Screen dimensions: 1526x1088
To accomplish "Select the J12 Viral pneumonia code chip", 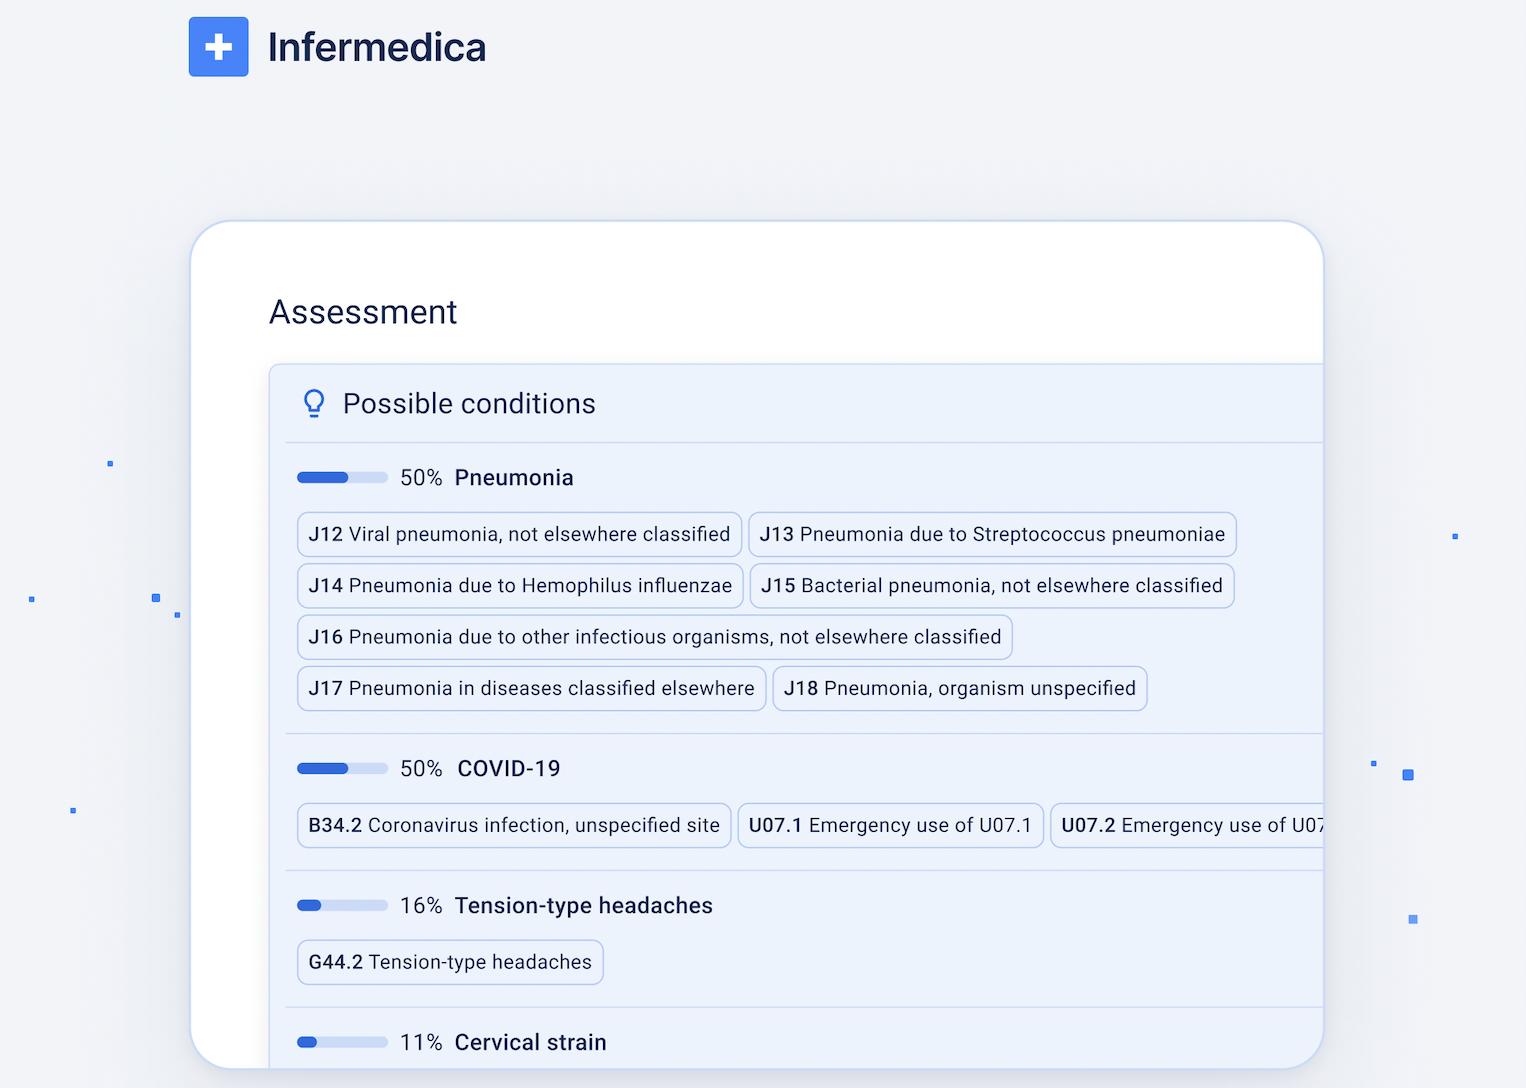I will pos(519,534).
